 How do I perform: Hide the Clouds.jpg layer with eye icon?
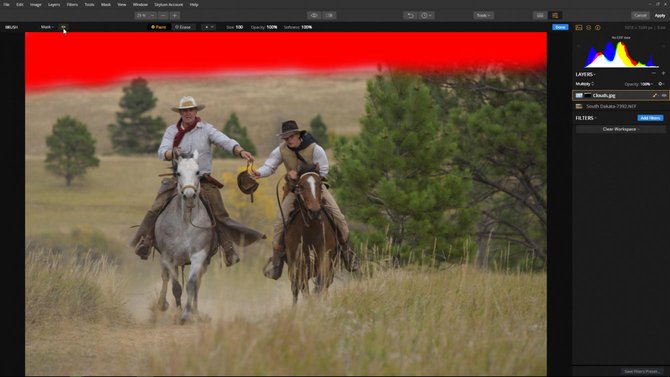pyautogui.click(x=664, y=95)
